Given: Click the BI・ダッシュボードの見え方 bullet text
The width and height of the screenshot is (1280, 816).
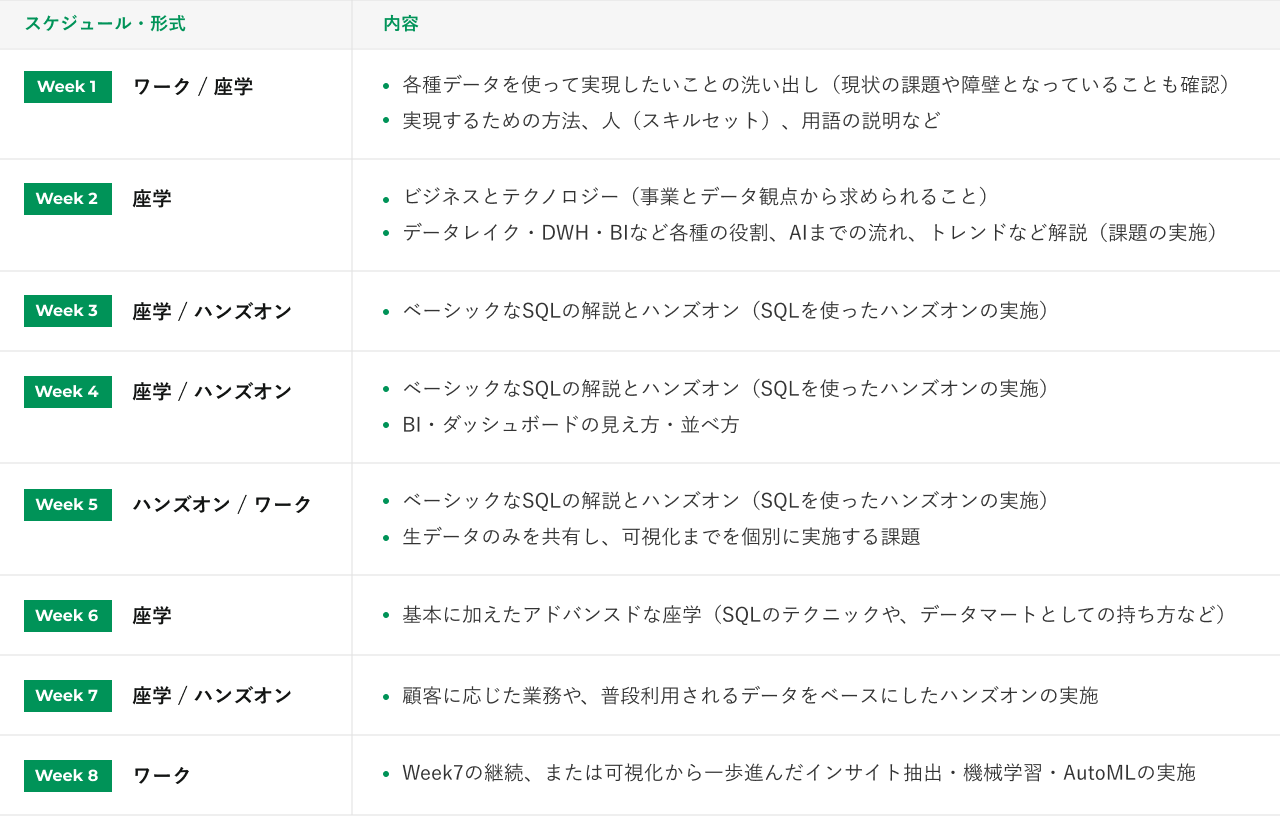Looking at the screenshot, I should click(x=571, y=425).
